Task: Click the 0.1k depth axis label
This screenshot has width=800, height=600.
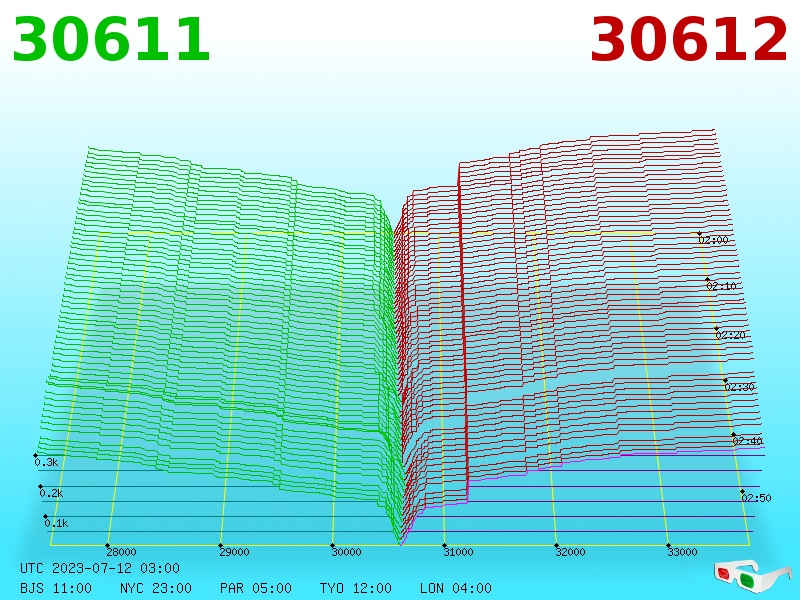Action: click(x=56, y=523)
